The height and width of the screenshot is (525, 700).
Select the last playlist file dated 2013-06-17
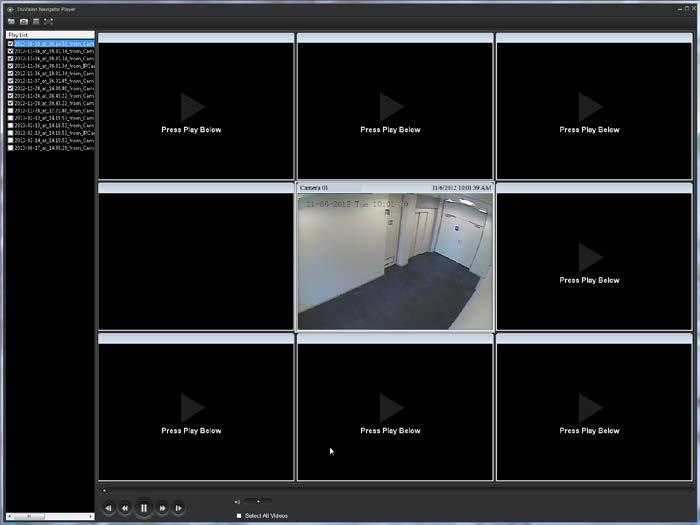click(54, 148)
